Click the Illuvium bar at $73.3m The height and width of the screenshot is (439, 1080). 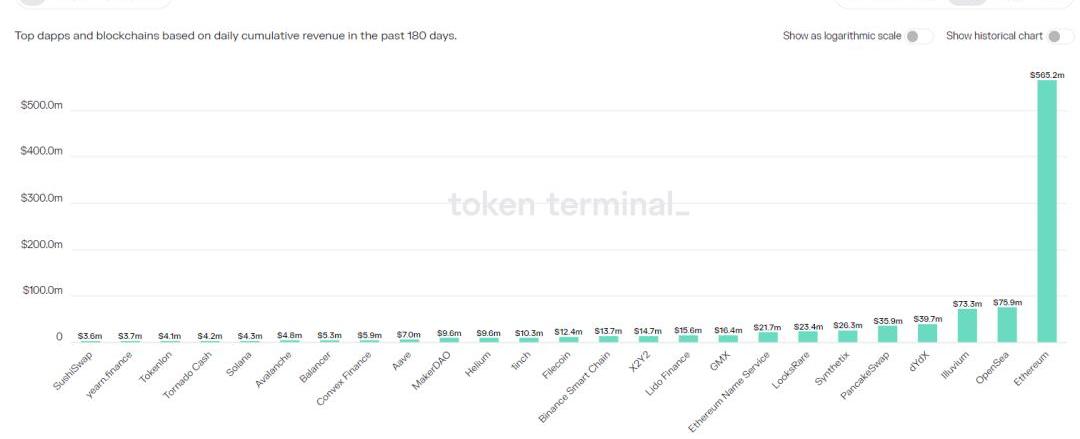[x=967, y=325]
